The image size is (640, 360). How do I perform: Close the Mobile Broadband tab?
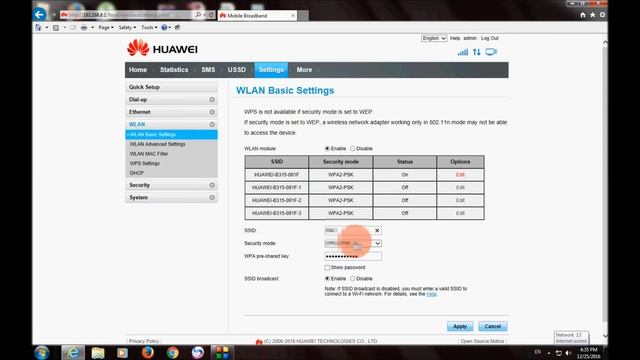[293, 16]
